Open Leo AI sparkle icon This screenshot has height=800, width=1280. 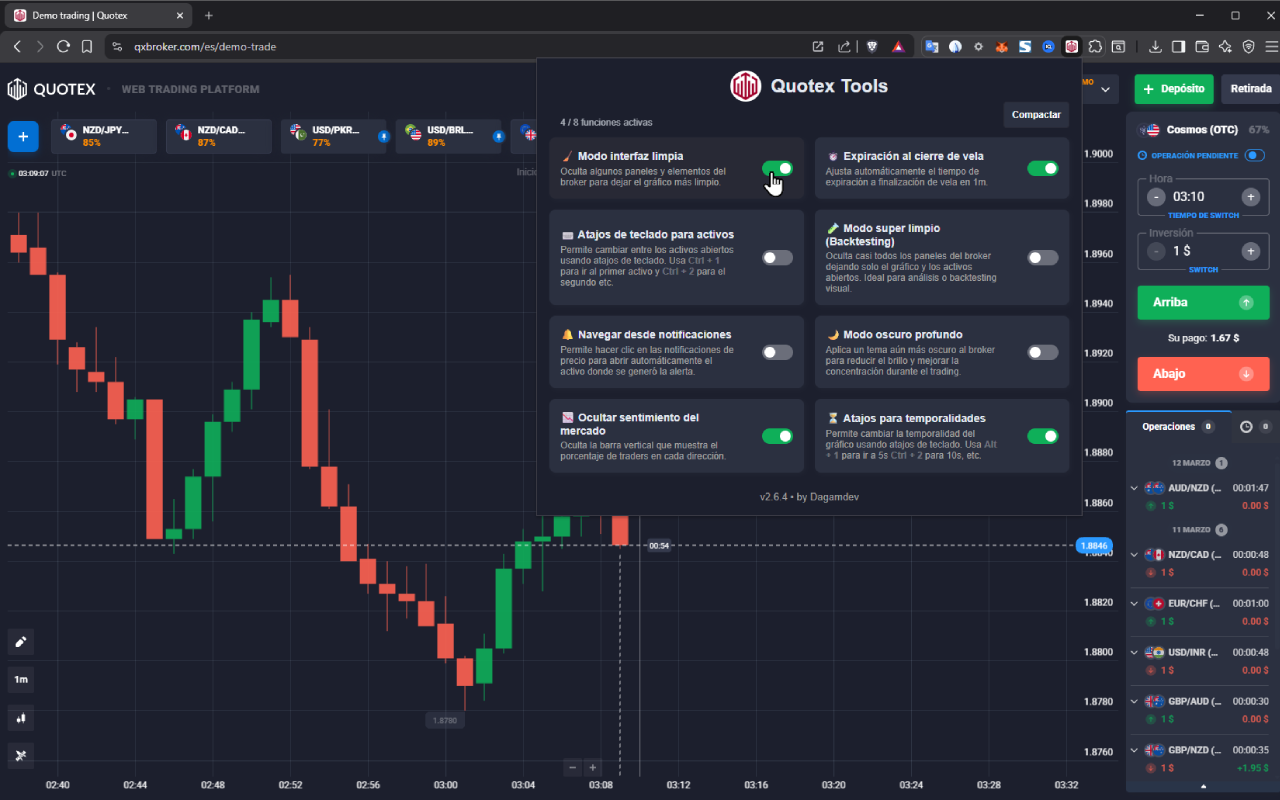[x=1225, y=46]
